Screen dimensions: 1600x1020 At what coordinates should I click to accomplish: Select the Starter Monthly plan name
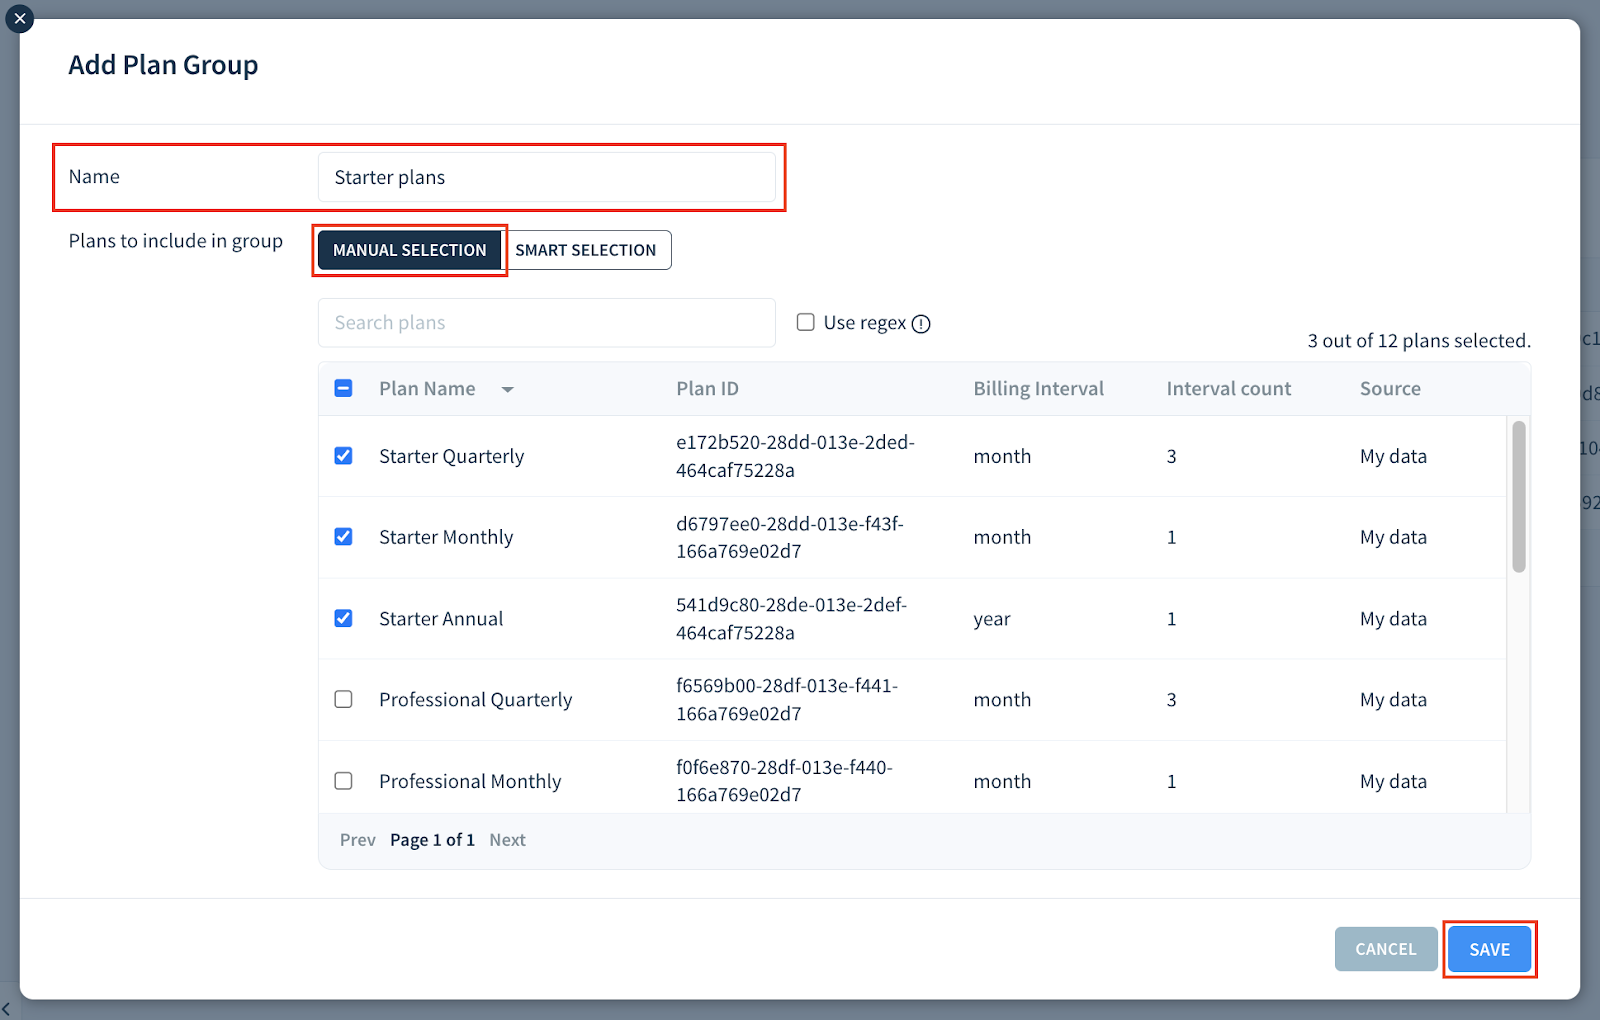click(446, 537)
